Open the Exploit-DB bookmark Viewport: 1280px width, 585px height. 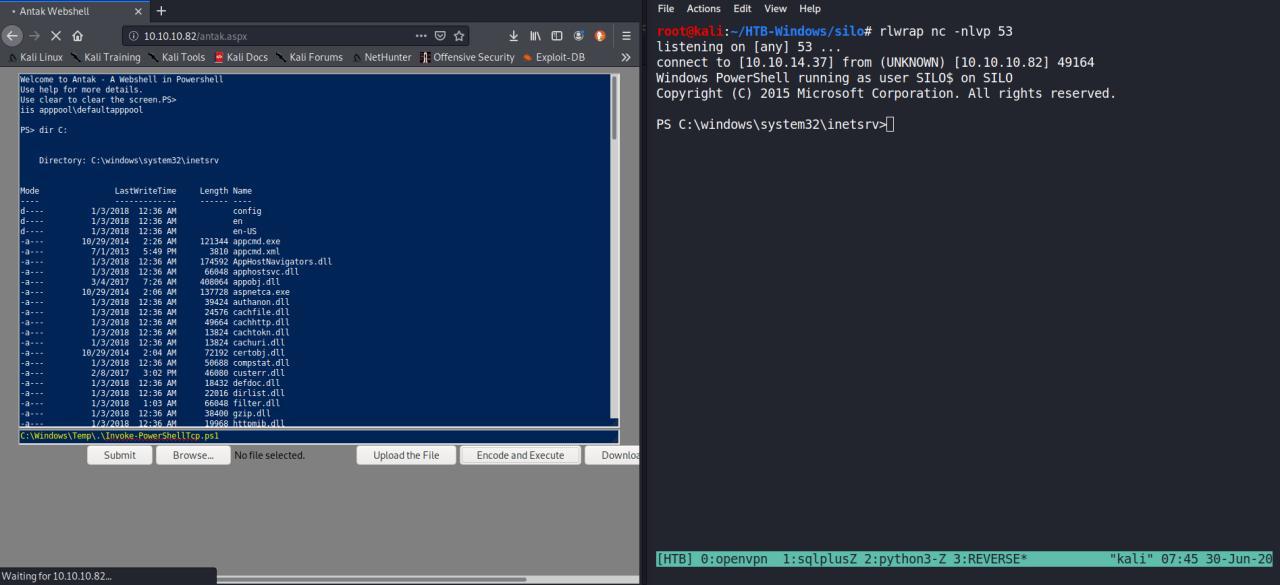click(x=553, y=57)
